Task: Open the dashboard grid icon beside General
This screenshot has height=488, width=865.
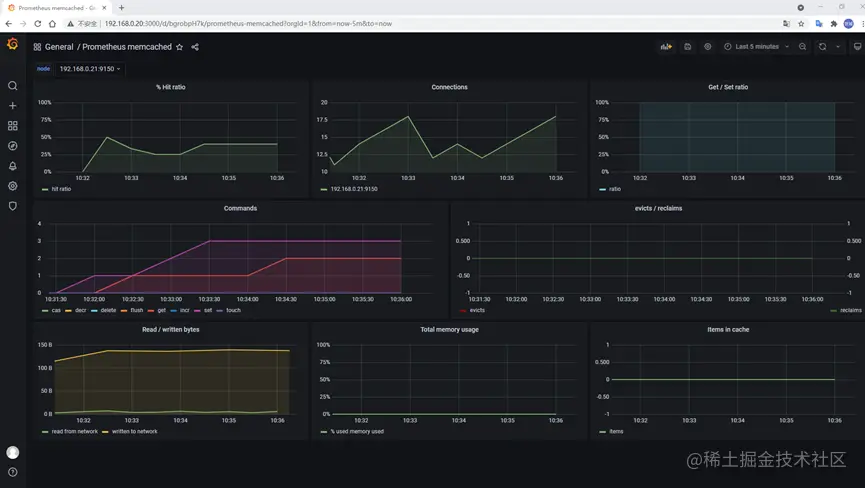Action: tap(37, 47)
